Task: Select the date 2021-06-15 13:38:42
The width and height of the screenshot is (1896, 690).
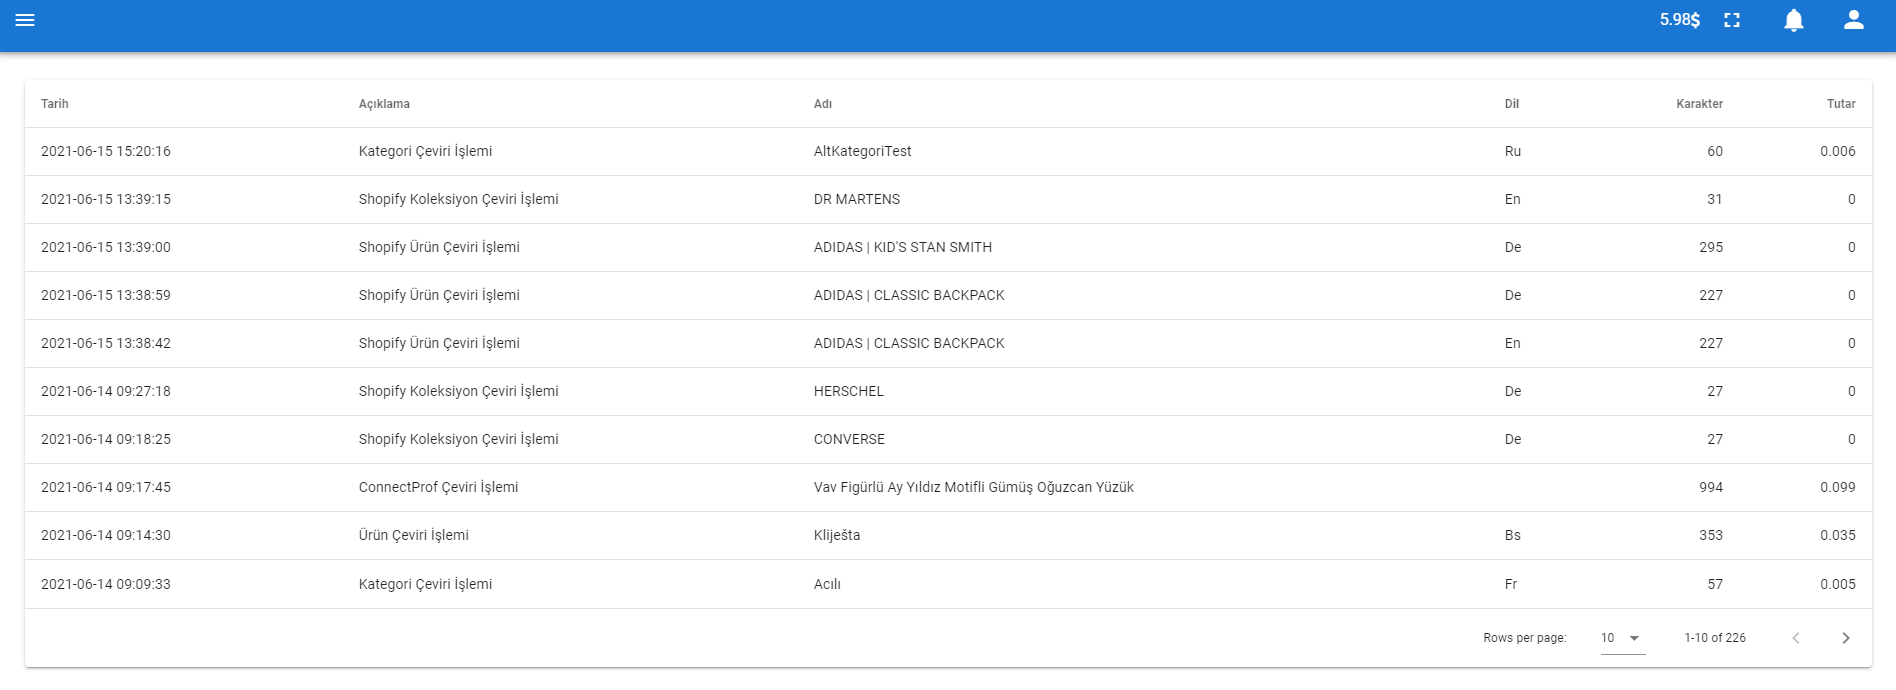Action: [106, 344]
